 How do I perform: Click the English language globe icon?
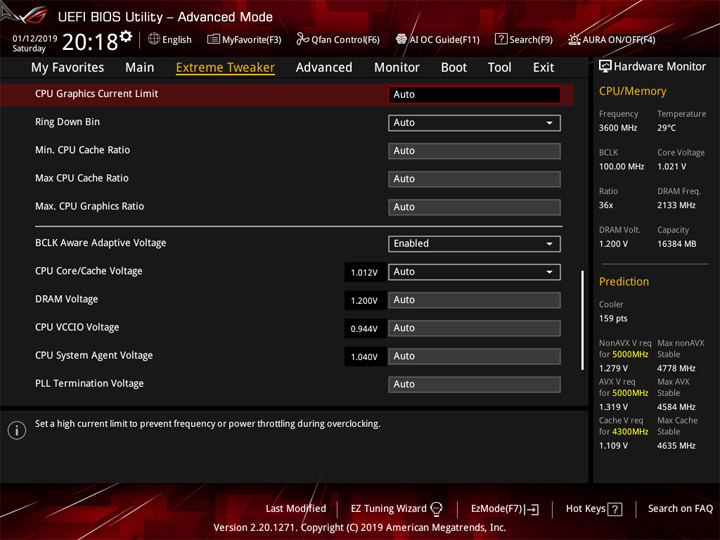154,39
